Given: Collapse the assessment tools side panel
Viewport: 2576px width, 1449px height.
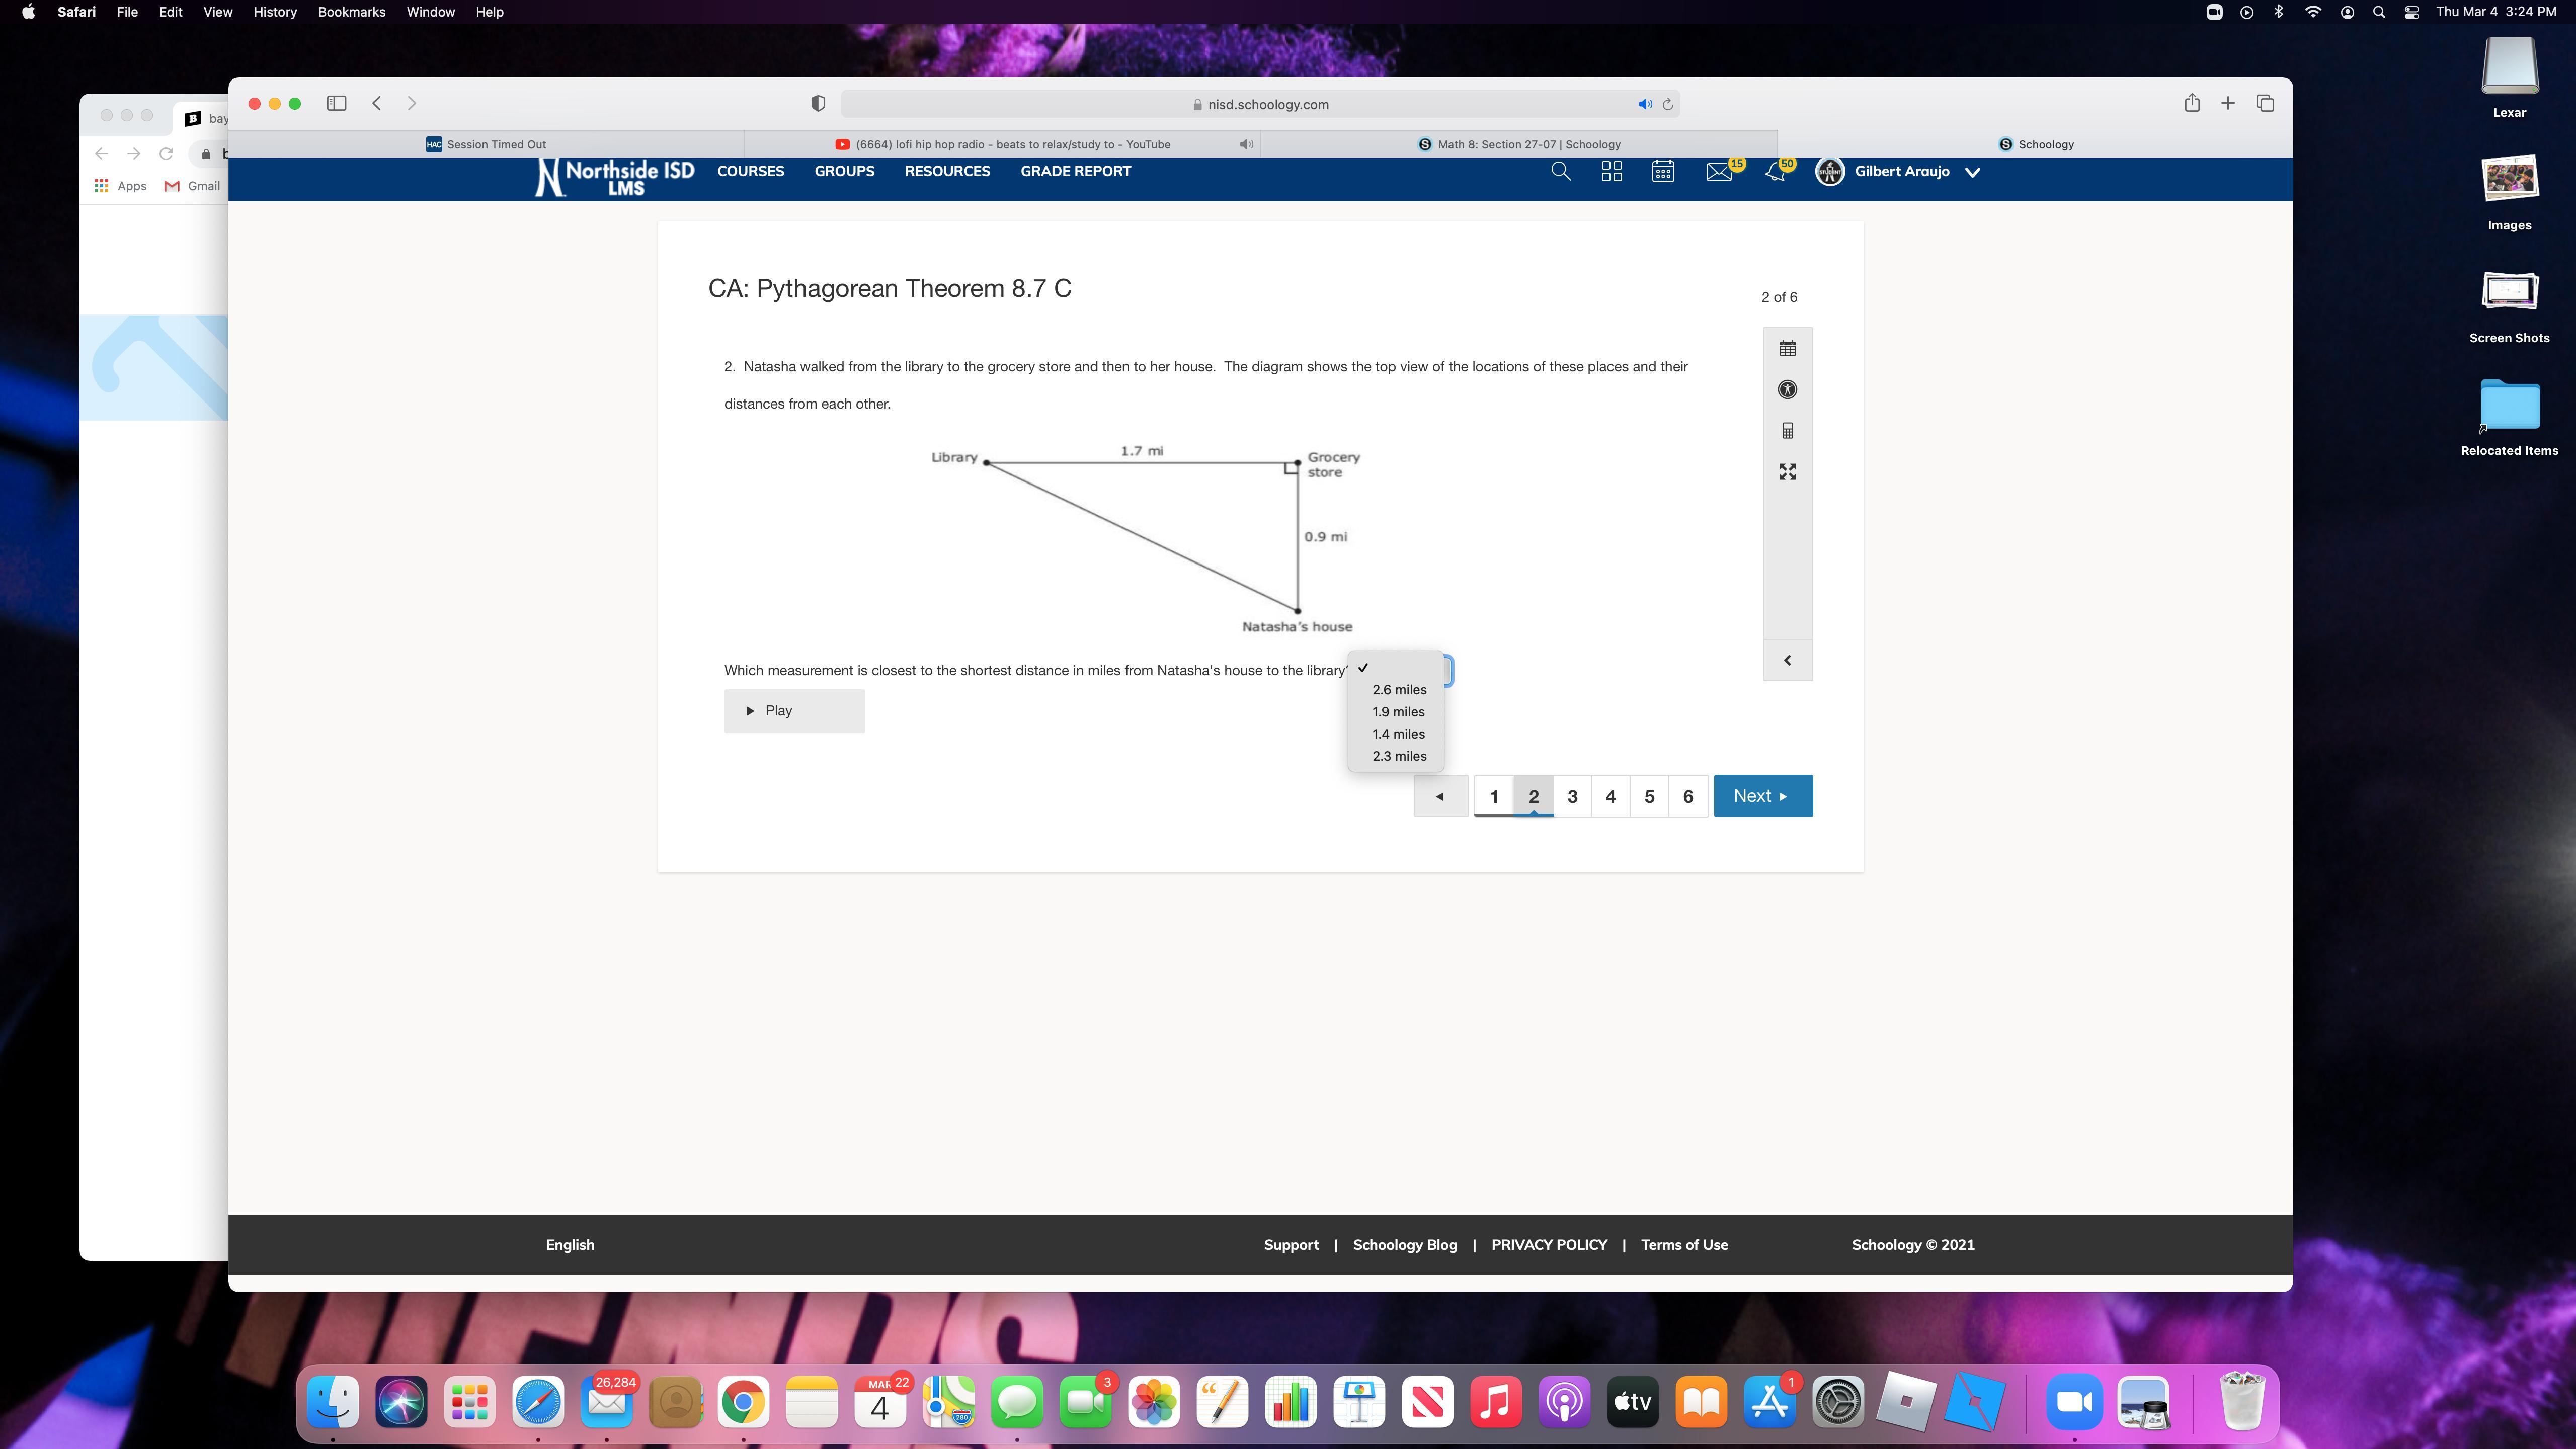Looking at the screenshot, I should coord(1787,660).
